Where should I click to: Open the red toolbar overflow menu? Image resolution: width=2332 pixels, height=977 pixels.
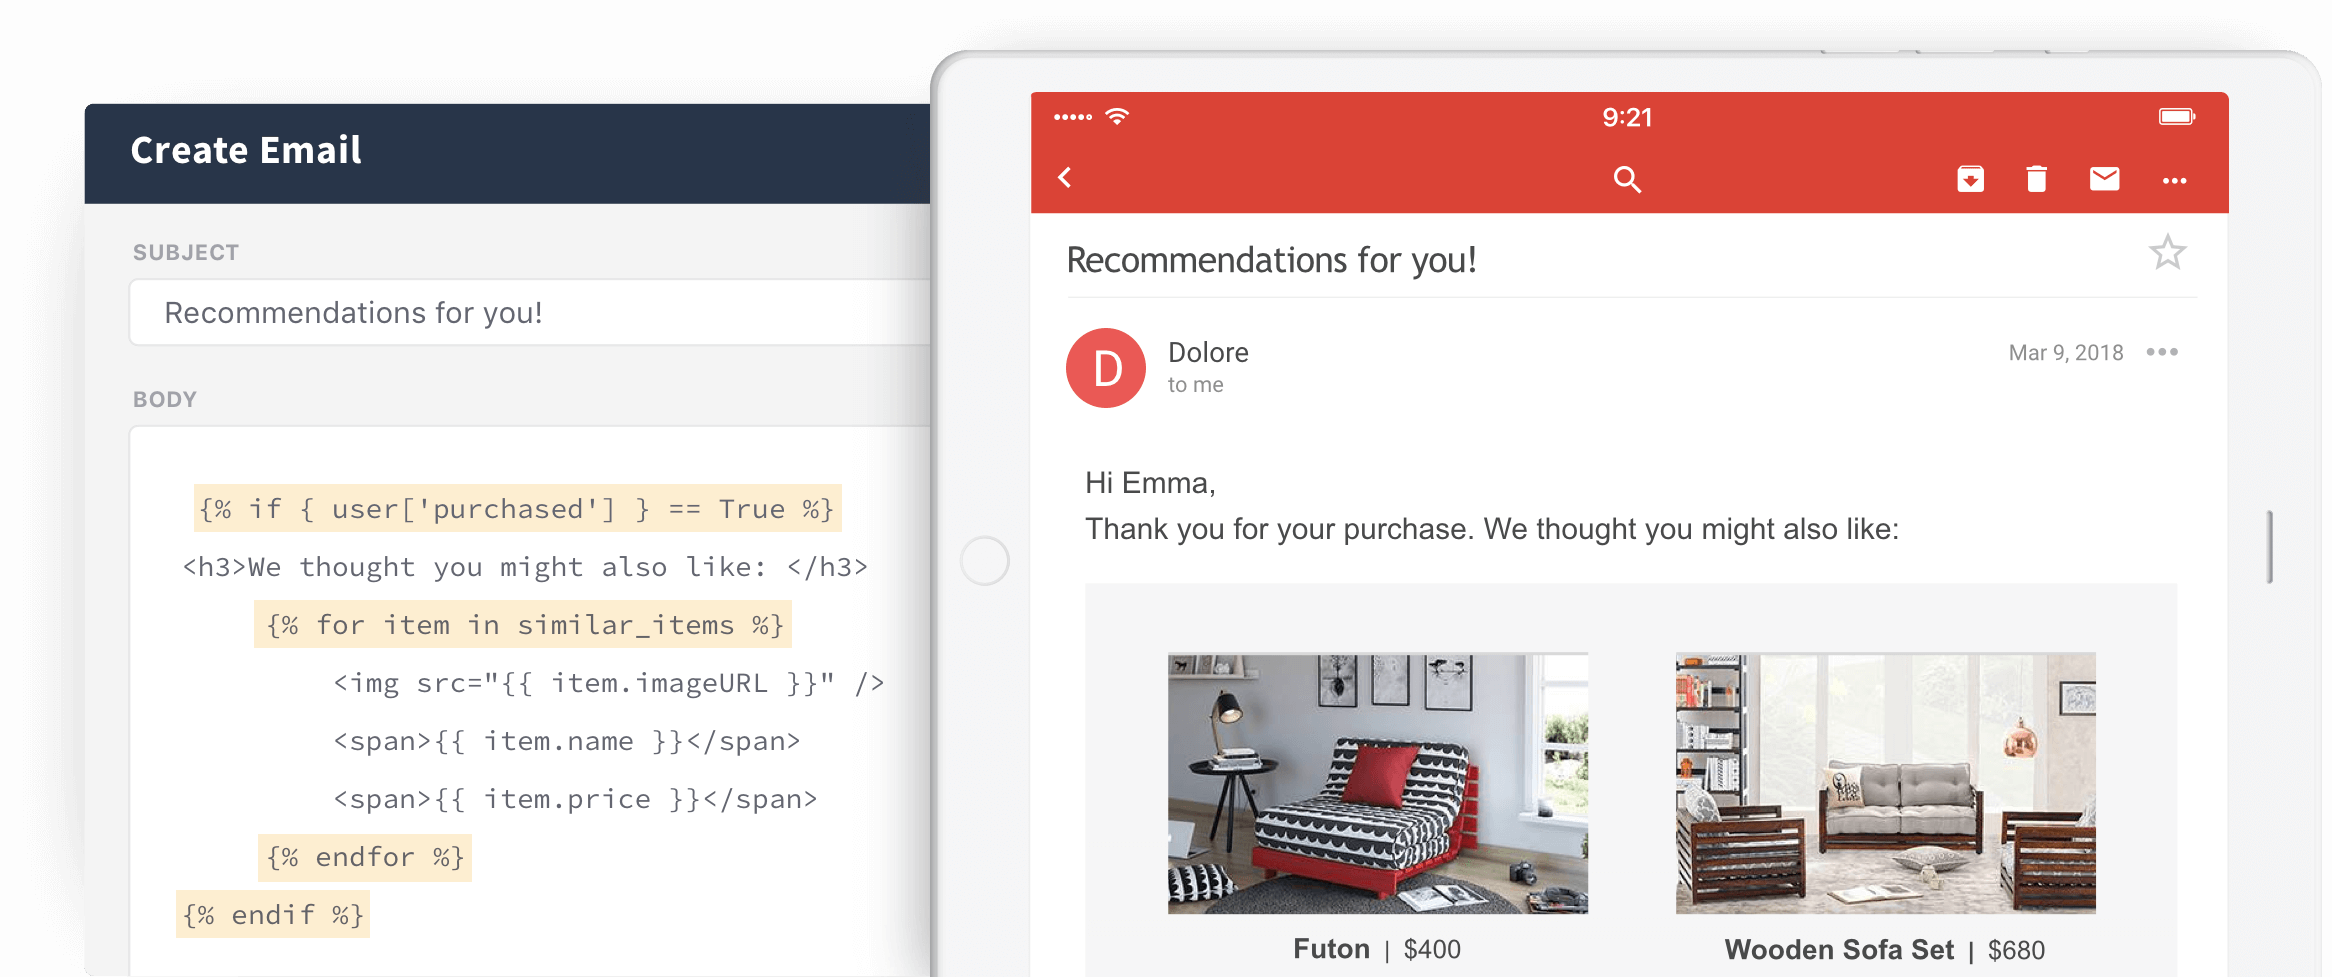coord(2174,180)
